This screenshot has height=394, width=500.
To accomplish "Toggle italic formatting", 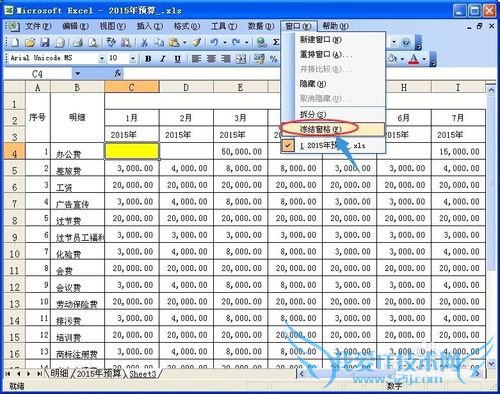I will point(163,59).
